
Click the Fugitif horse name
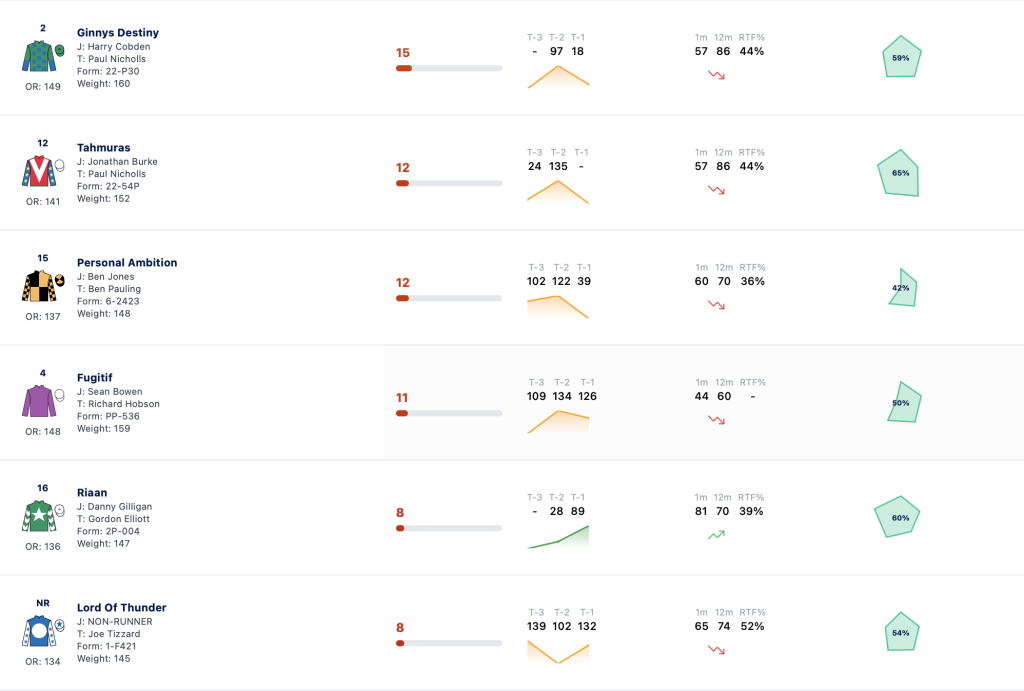pyautogui.click(x=95, y=378)
